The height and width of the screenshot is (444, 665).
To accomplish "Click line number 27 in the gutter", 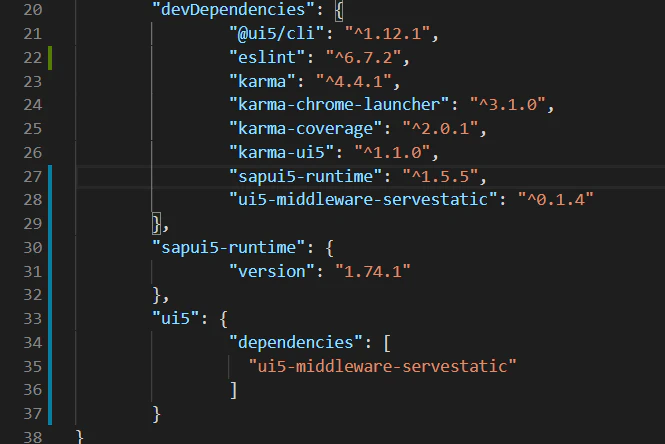I will click(x=33, y=176).
